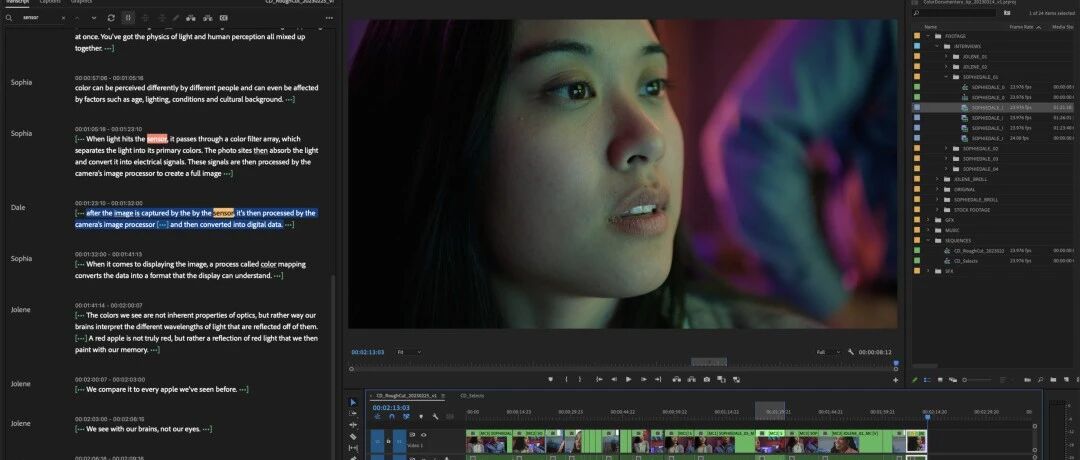Switch to the Graphics tab
Viewport: 1080px width, 460px height.
81,2
